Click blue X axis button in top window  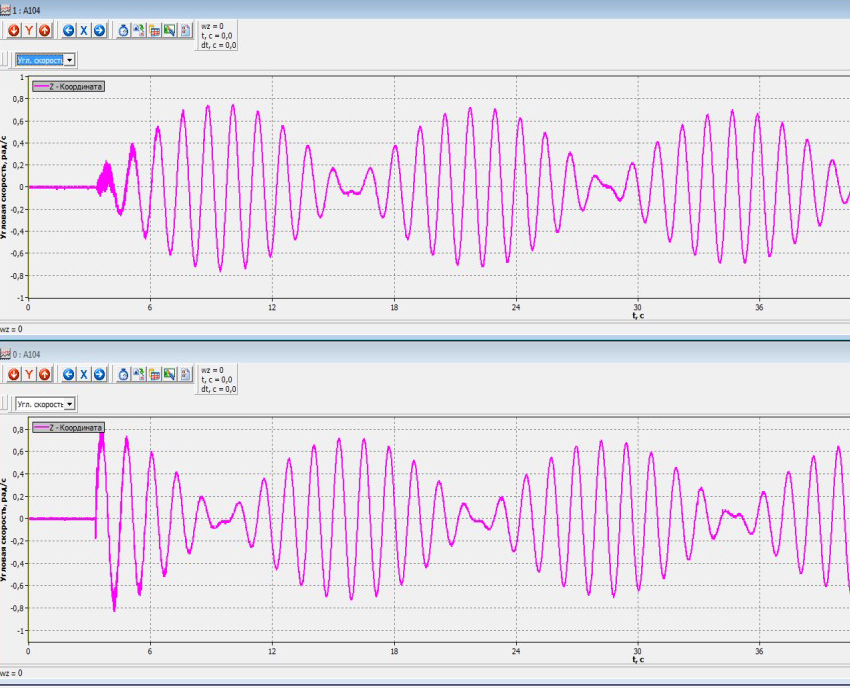pos(84,30)
